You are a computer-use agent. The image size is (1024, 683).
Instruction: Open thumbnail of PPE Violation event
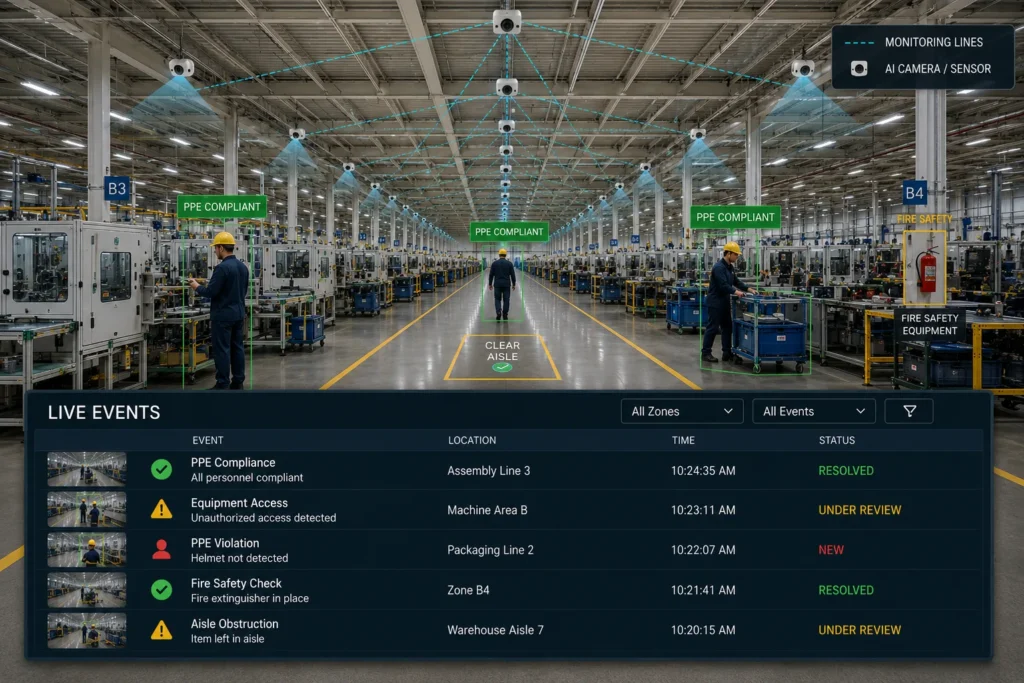tap(87, 550)
